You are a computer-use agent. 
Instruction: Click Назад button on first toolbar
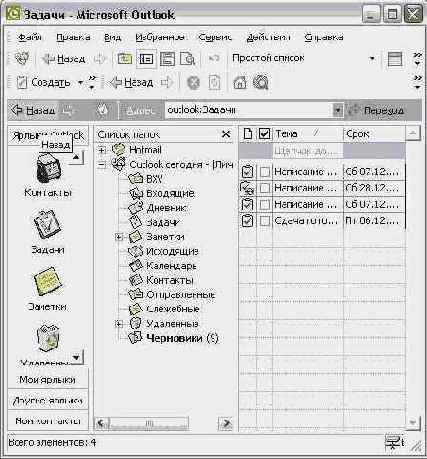click(63, 59)
